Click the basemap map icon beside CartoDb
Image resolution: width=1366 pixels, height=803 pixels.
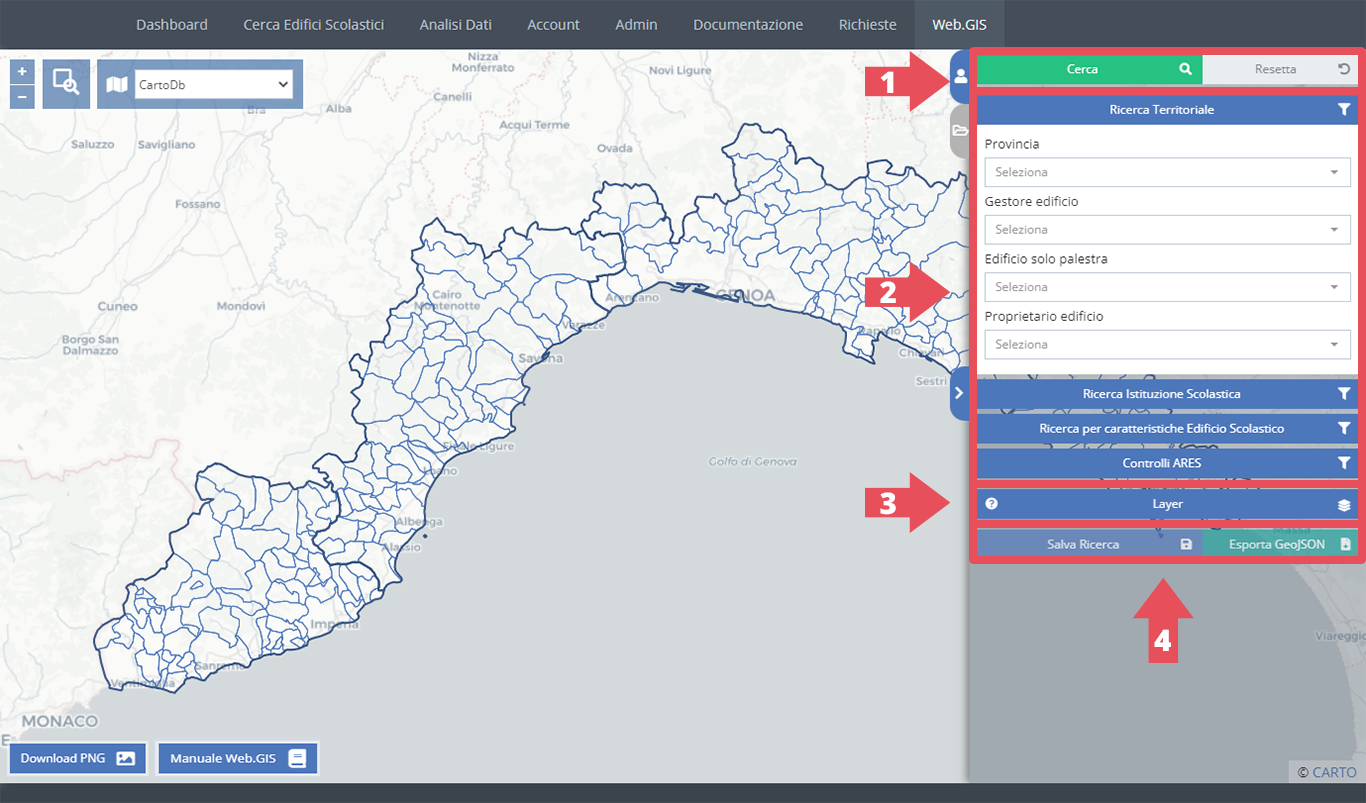[117, 85]
